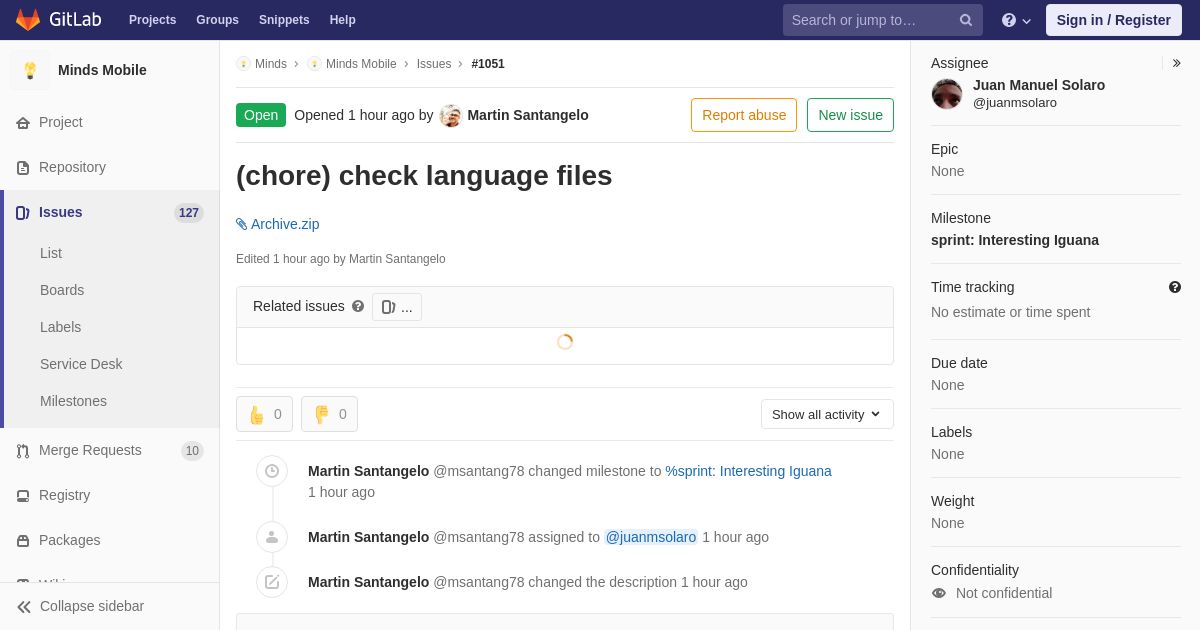Click the issues count badge 127
Image resolution: width=1200 pixels, height=630 pixels.
coord(189,213)
